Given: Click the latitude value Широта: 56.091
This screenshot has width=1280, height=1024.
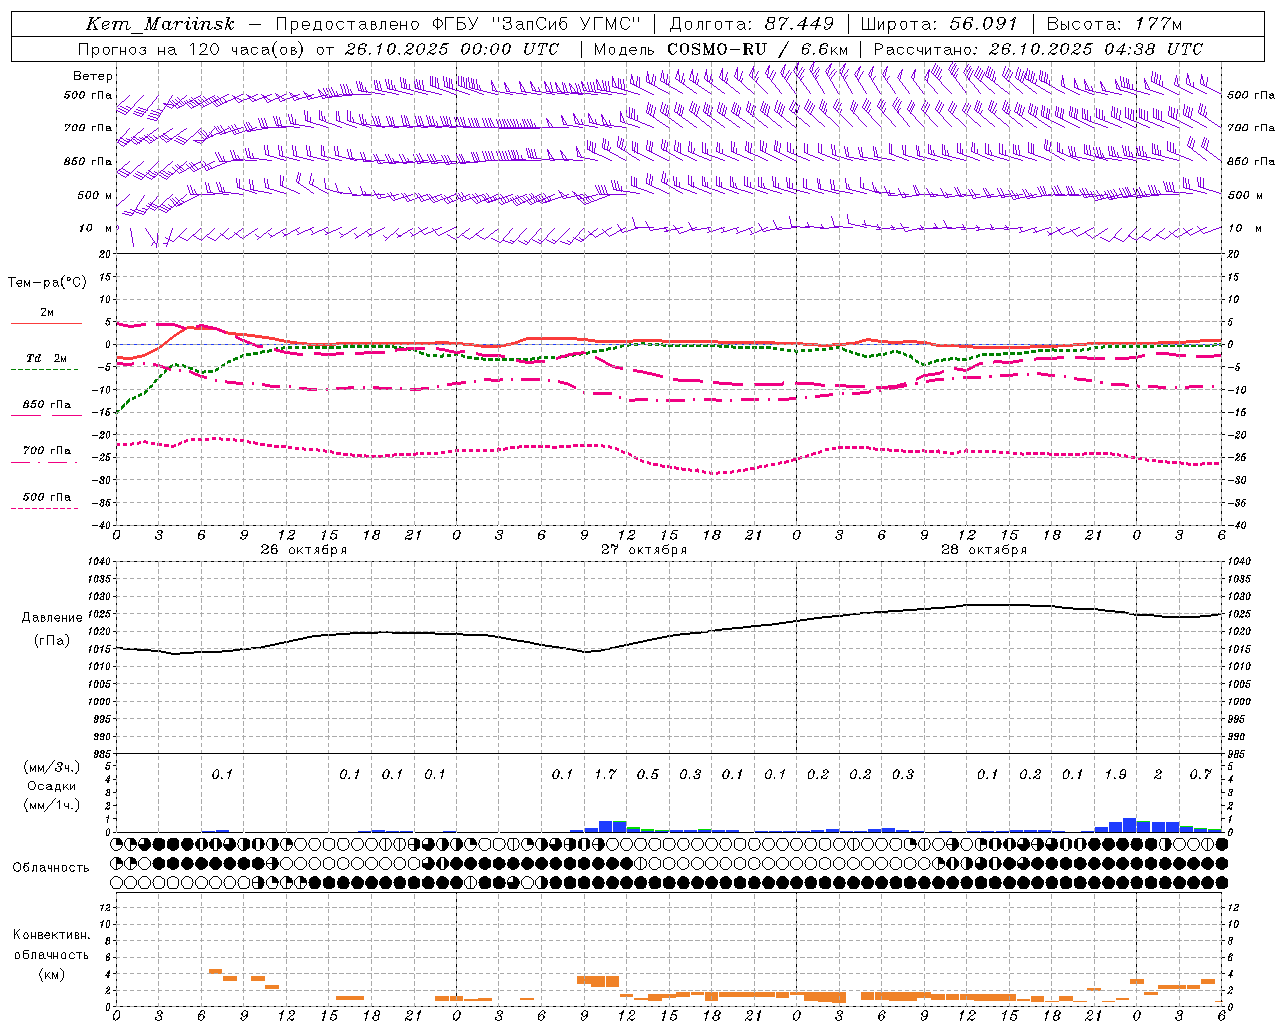Looking at the screenshot, I should [939, 24].
